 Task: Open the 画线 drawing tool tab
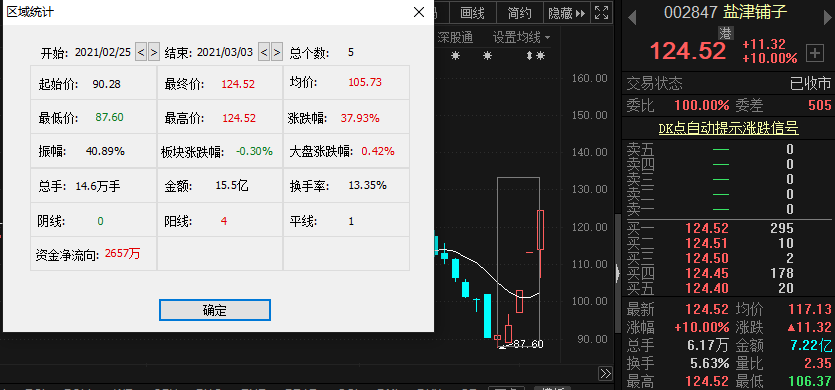[x=472, y=12]
